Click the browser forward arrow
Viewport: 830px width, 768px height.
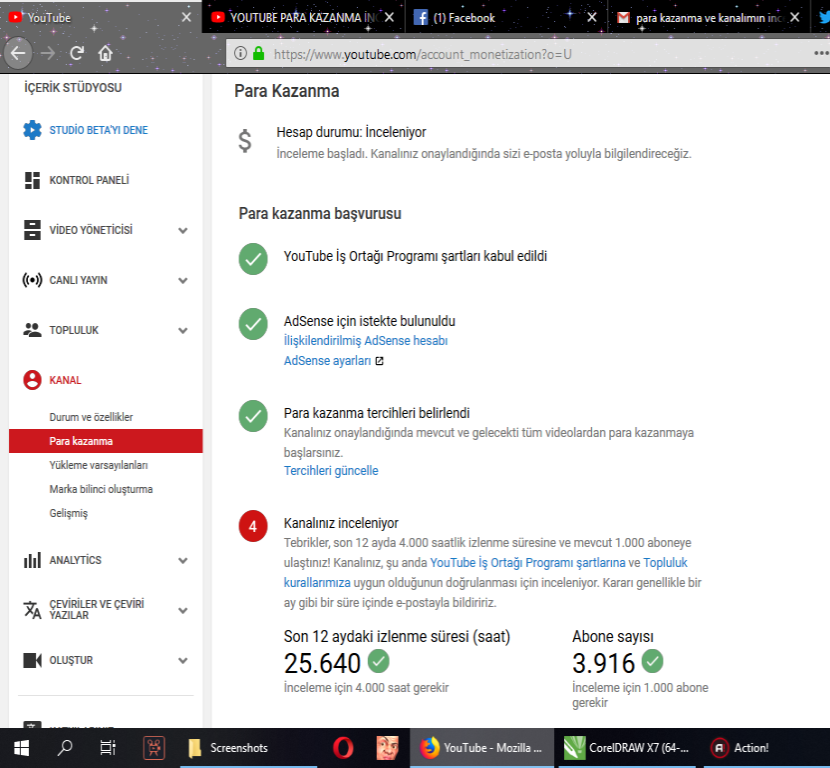(48, 53)
